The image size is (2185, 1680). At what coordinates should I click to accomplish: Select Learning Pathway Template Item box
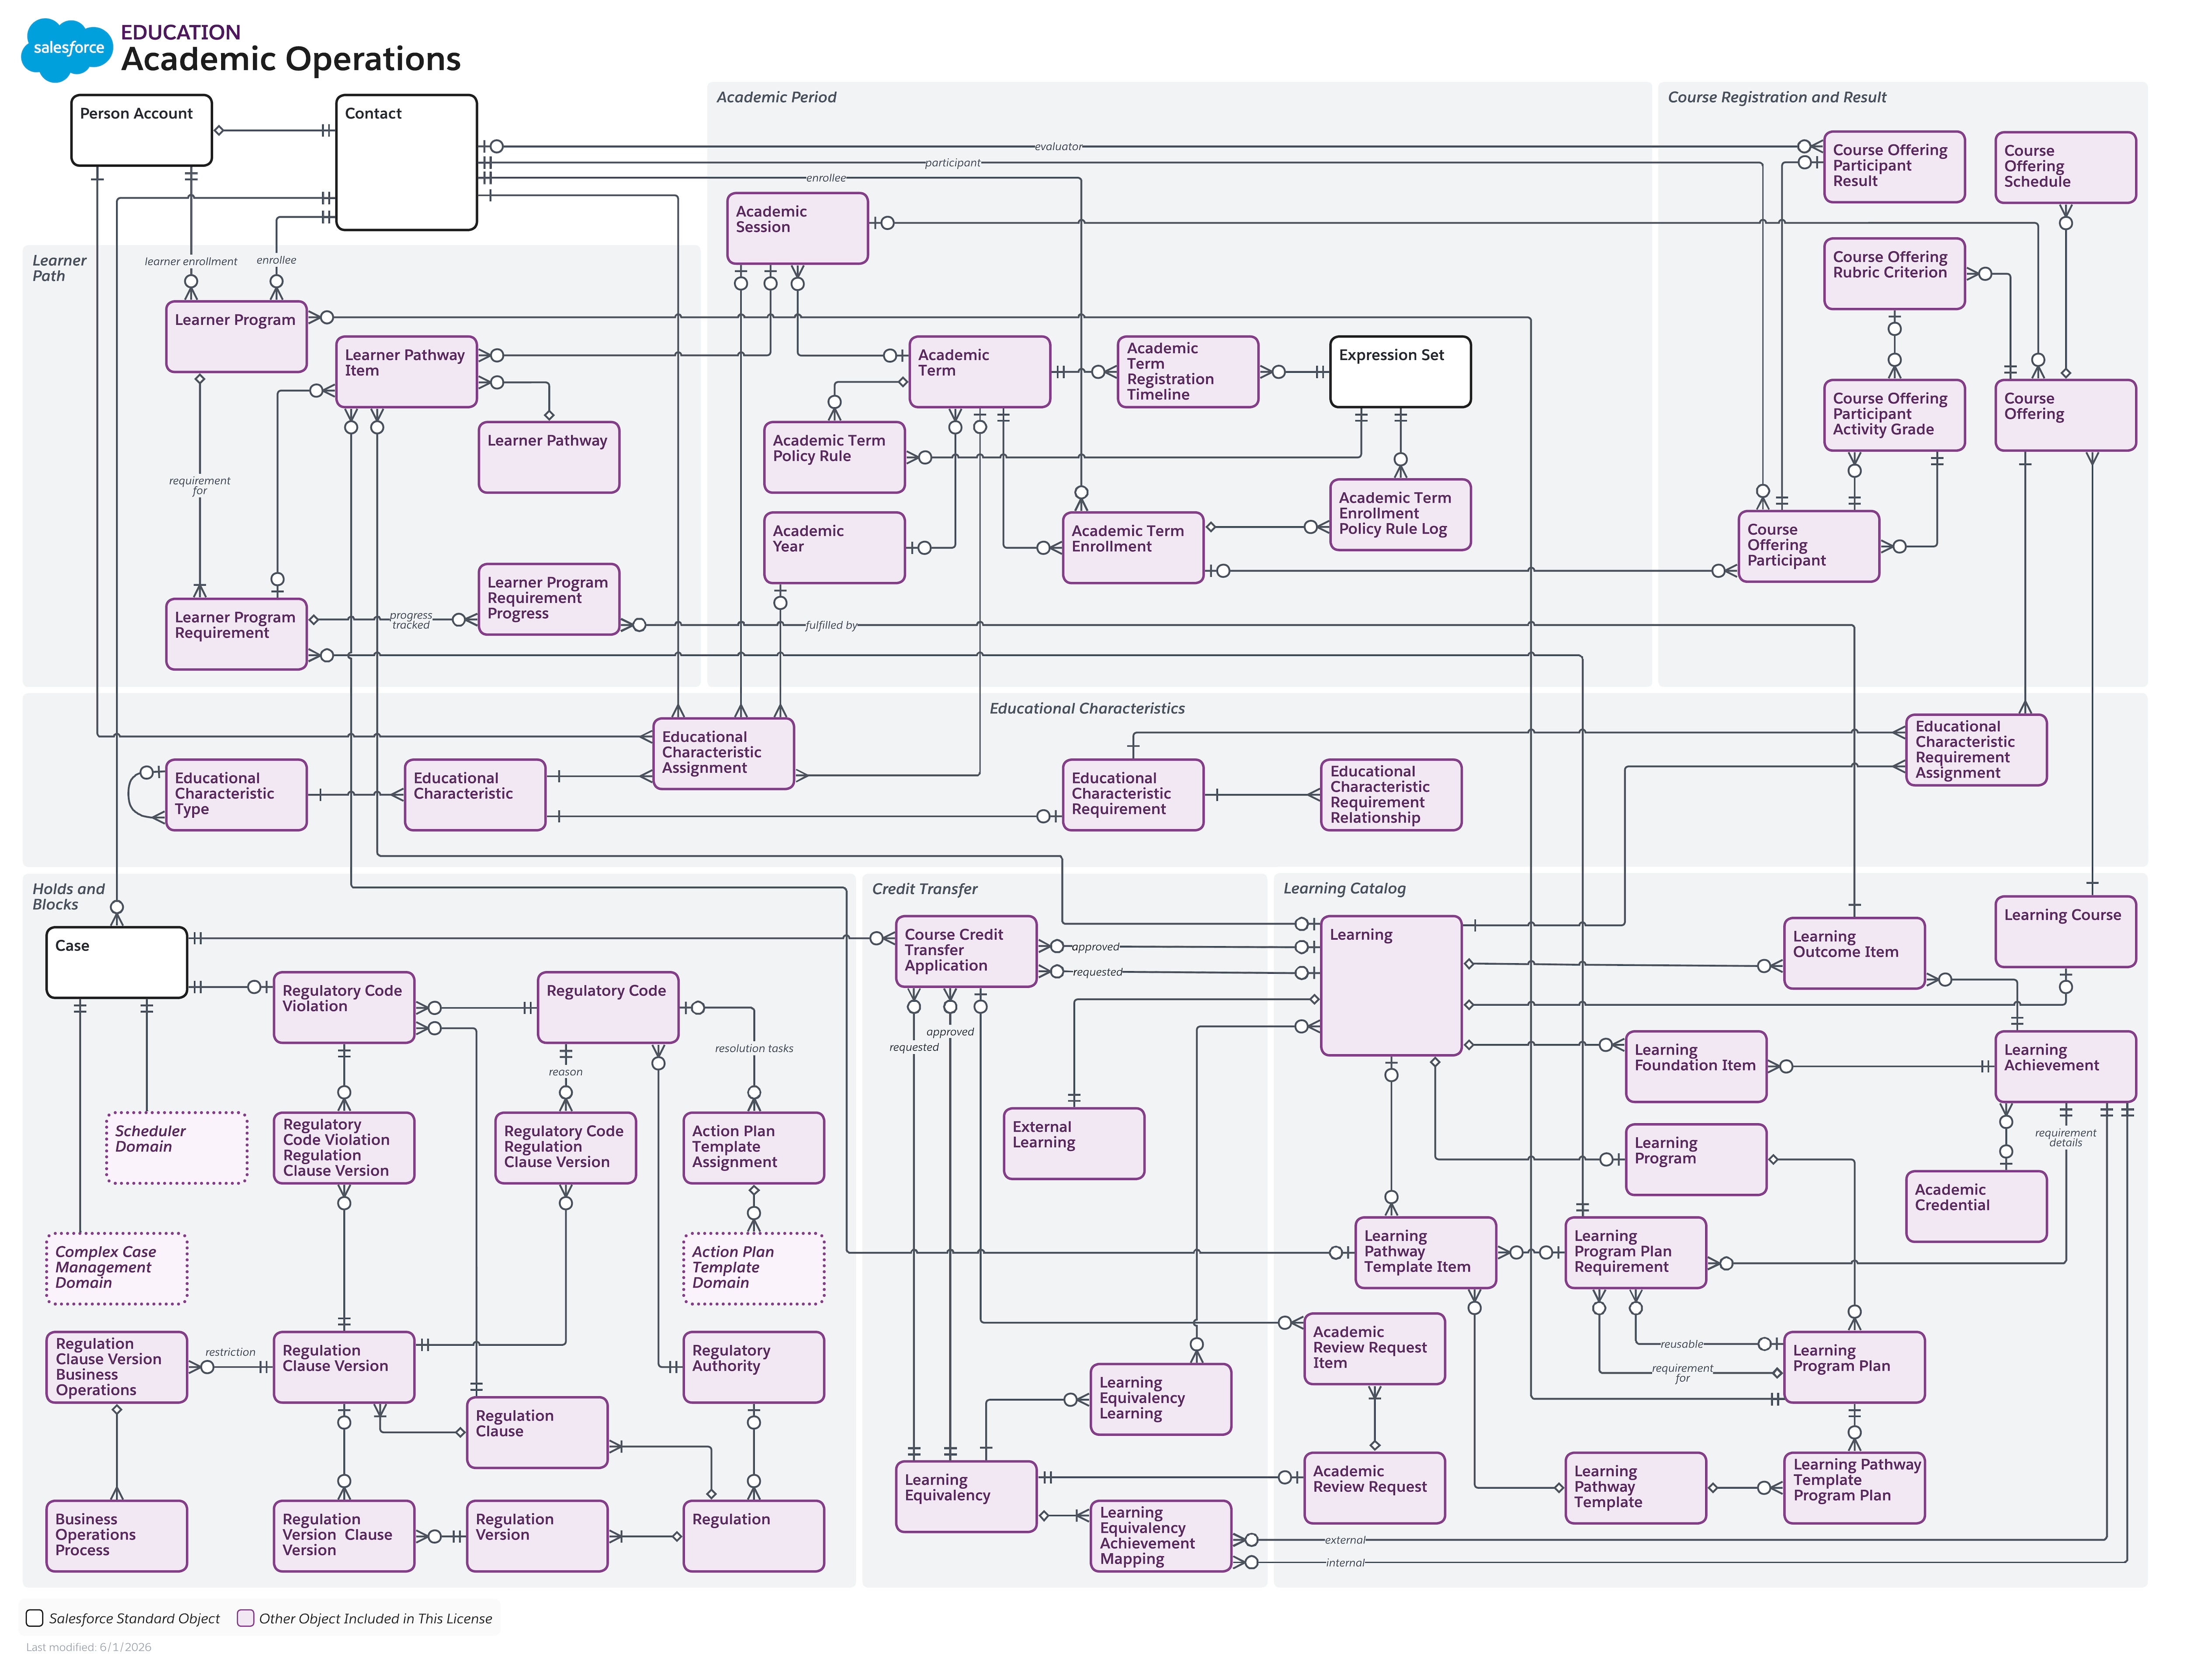point(1426,1253)
